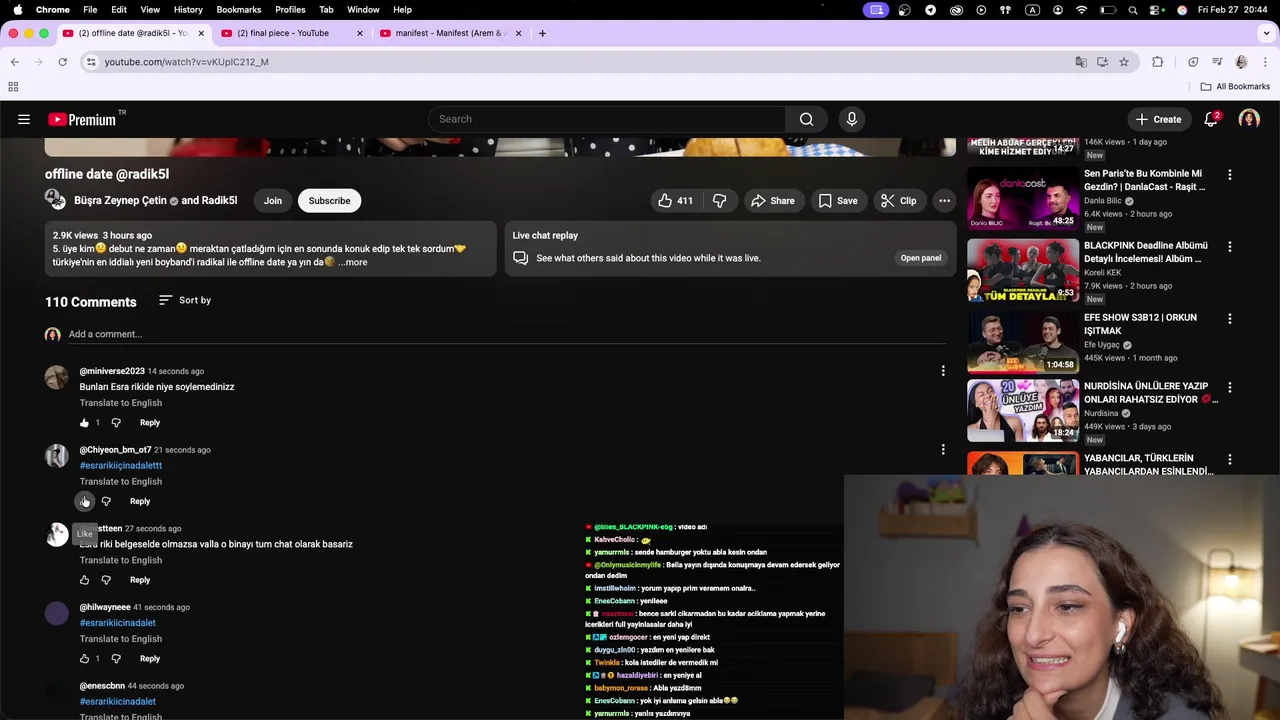Screen dimensions: 1280x720
Task: Dislike the comment by @Chiyeon_bm_ot7
Action: [x=106, y=501]
